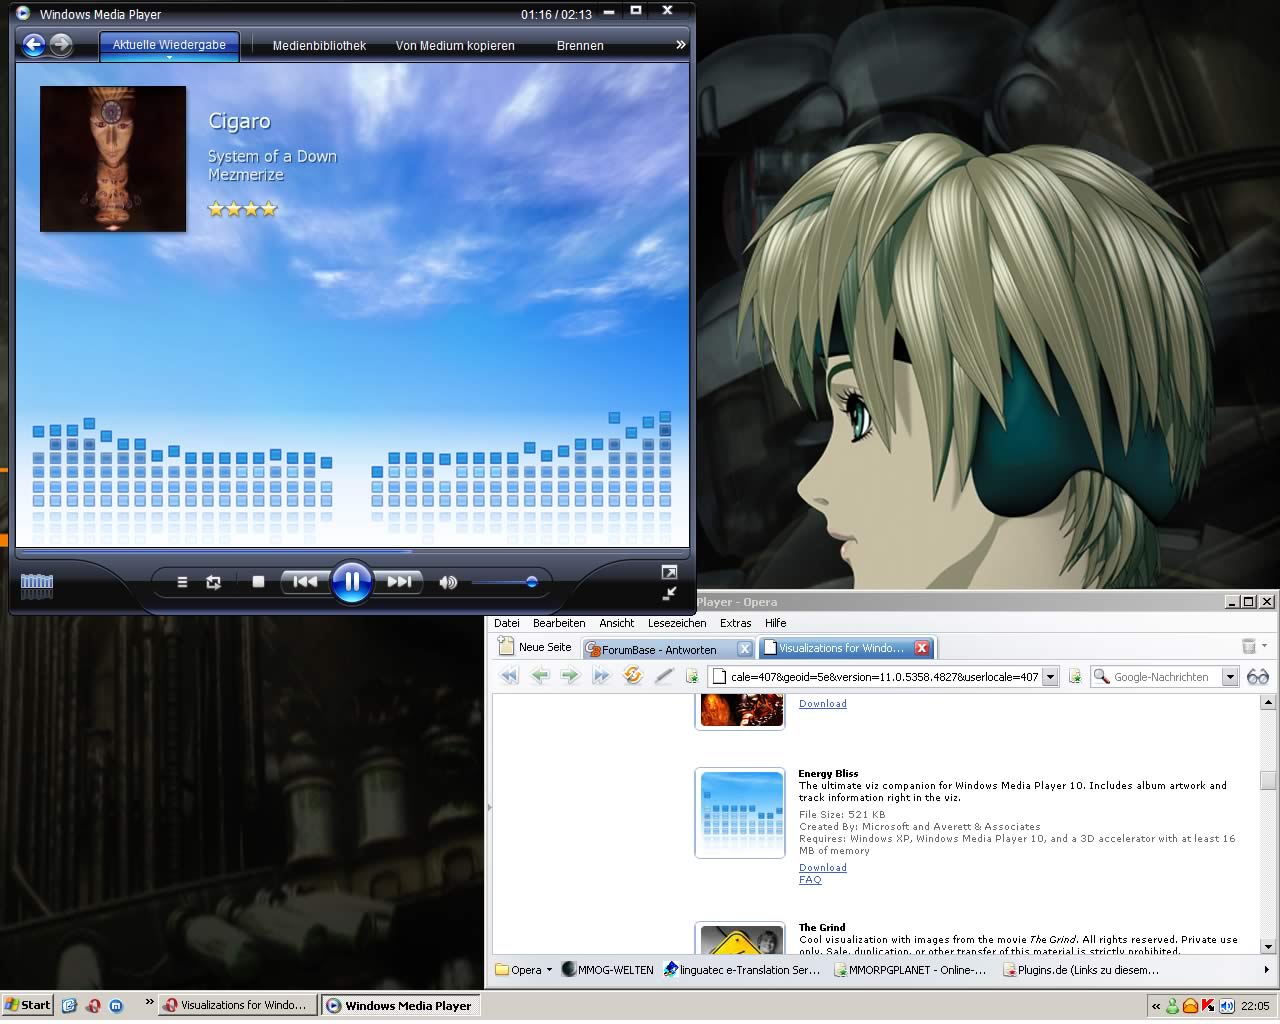Open the Media Player equalizer visualization icon
Image resolution: width=1280 pixels, height=1024 pixels.
coord(37,586)
